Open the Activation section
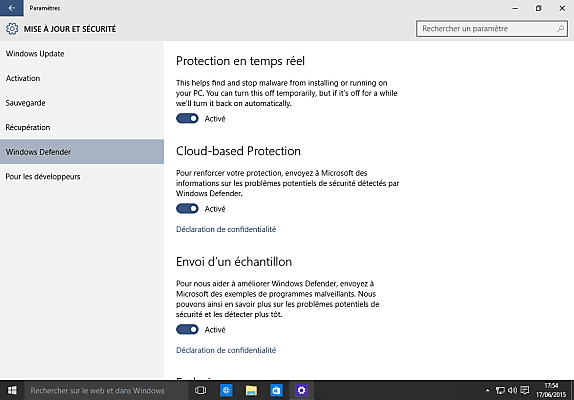Screen dimensions: 574x400 pyautogui.click(x=82, y=78)
